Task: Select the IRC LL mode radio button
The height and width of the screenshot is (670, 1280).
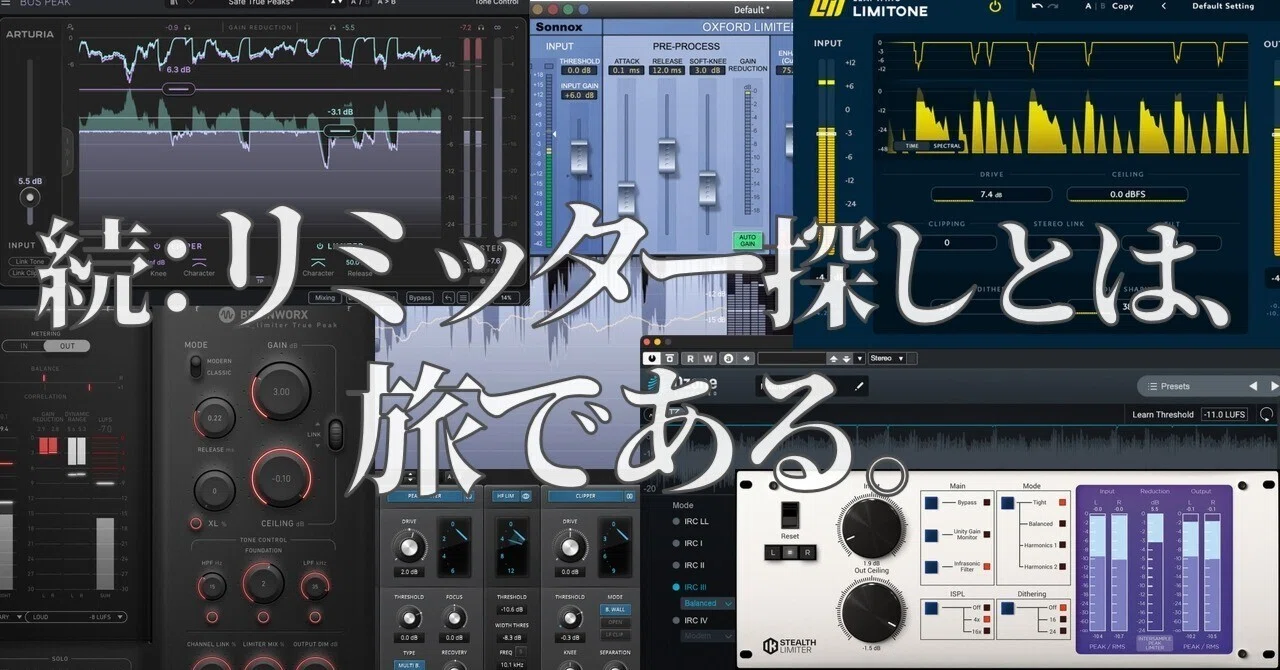Action: point(674,521)
